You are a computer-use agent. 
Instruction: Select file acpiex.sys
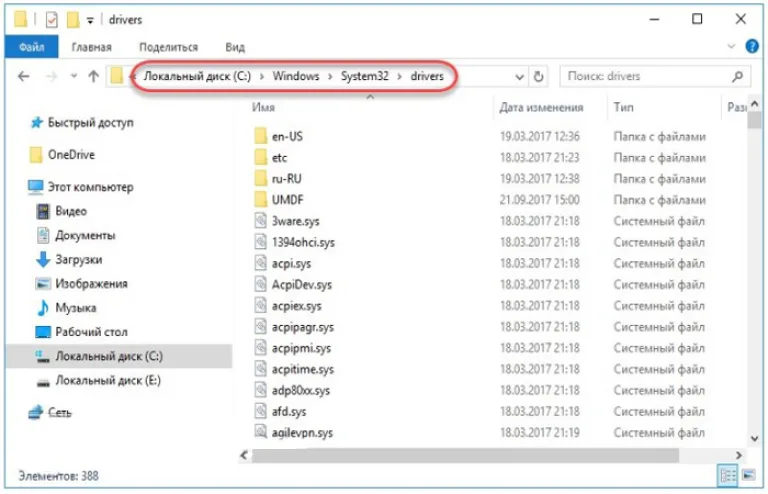coord(297,306)
